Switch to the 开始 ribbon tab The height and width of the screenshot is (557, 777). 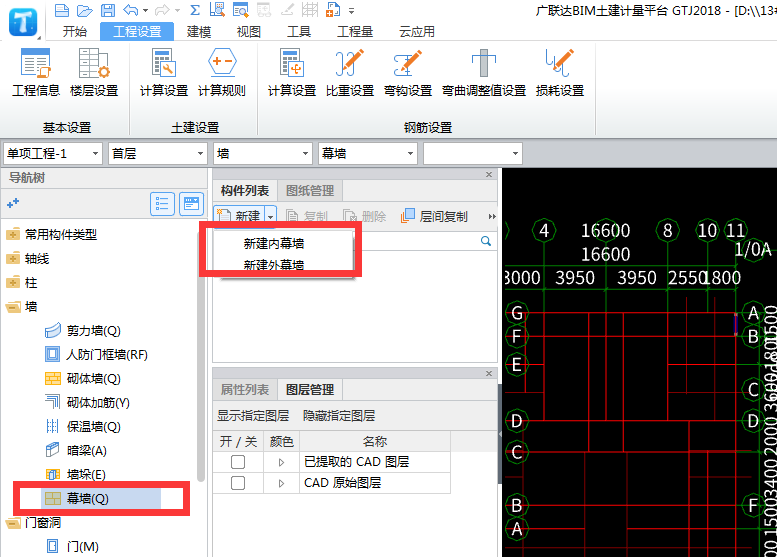point(75,32)
